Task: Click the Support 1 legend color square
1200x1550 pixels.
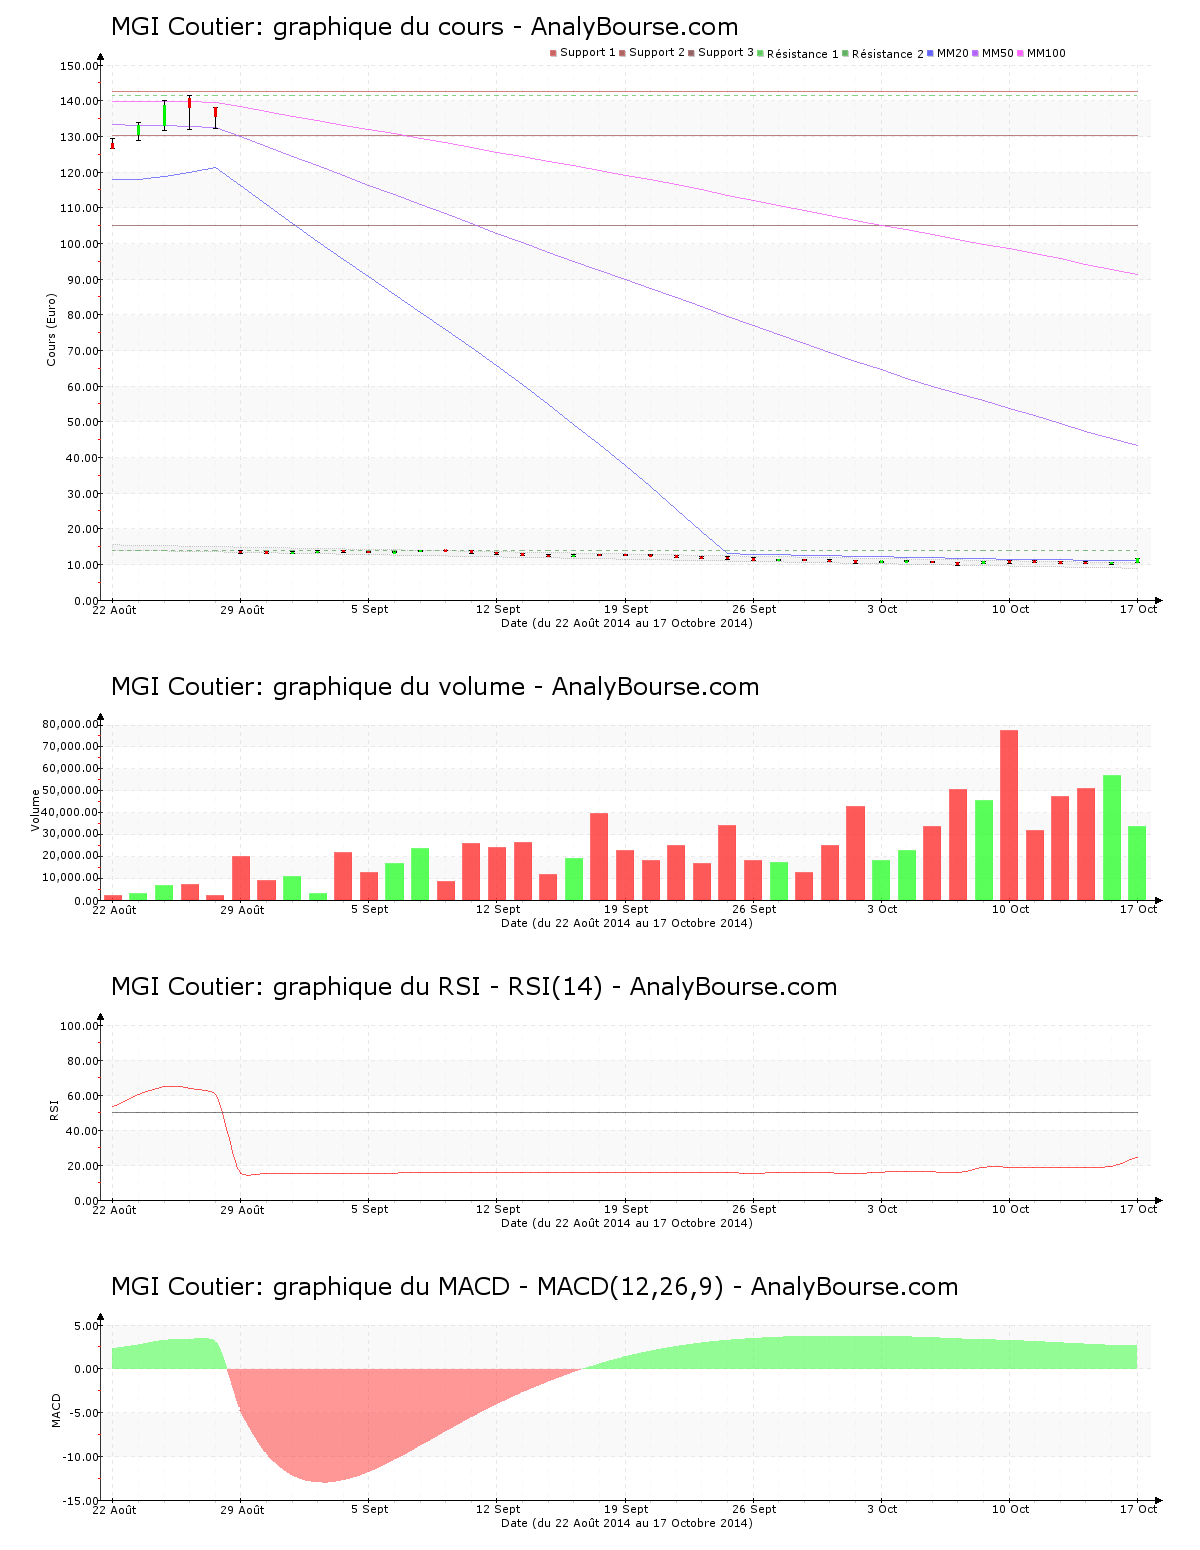Action: [x=553, y=53]
